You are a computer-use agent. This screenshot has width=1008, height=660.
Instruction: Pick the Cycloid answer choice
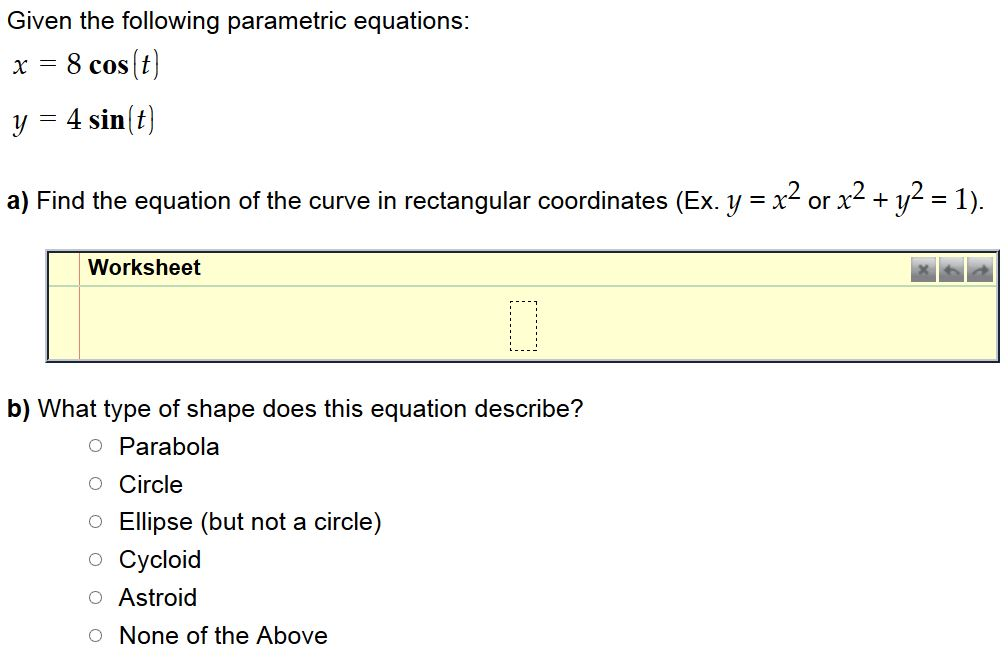coord(97,558)
